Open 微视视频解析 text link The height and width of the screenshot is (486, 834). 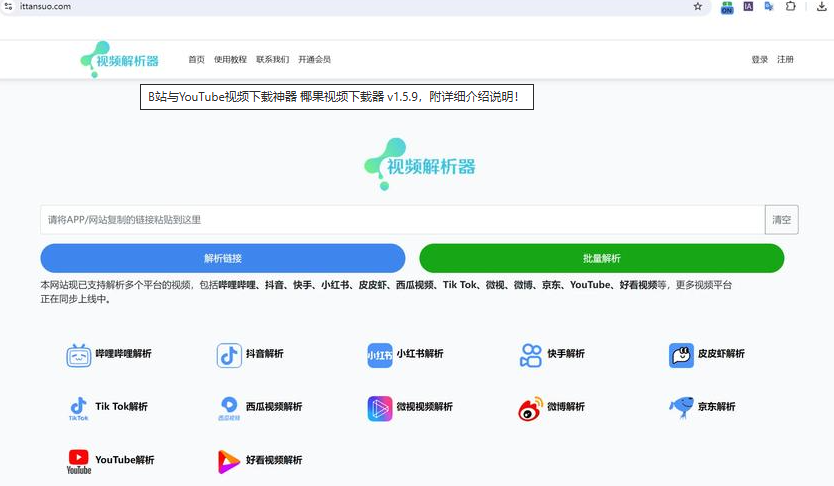(424, 407)
